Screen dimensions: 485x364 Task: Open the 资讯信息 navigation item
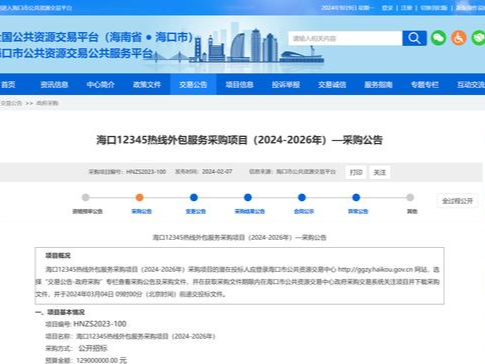(x=54, y=85)
